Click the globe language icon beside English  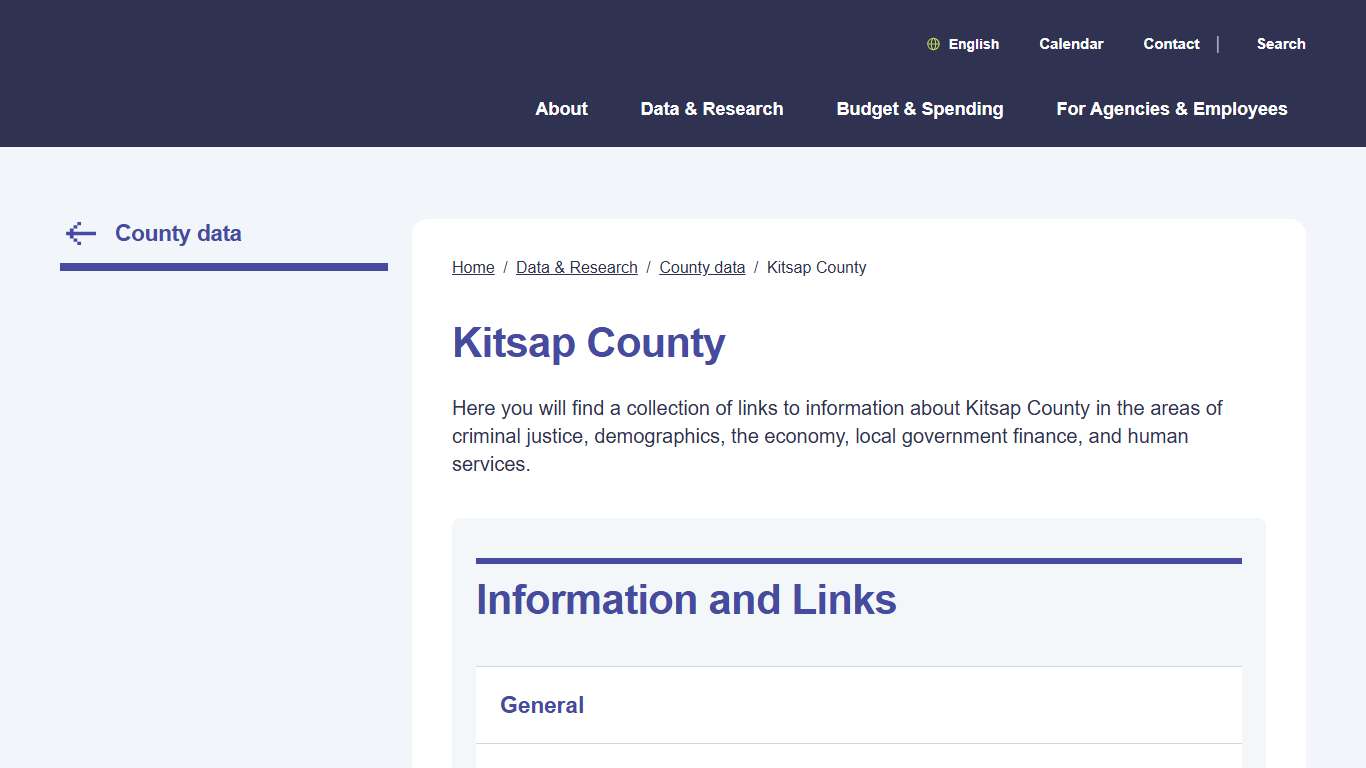point(933,44)
